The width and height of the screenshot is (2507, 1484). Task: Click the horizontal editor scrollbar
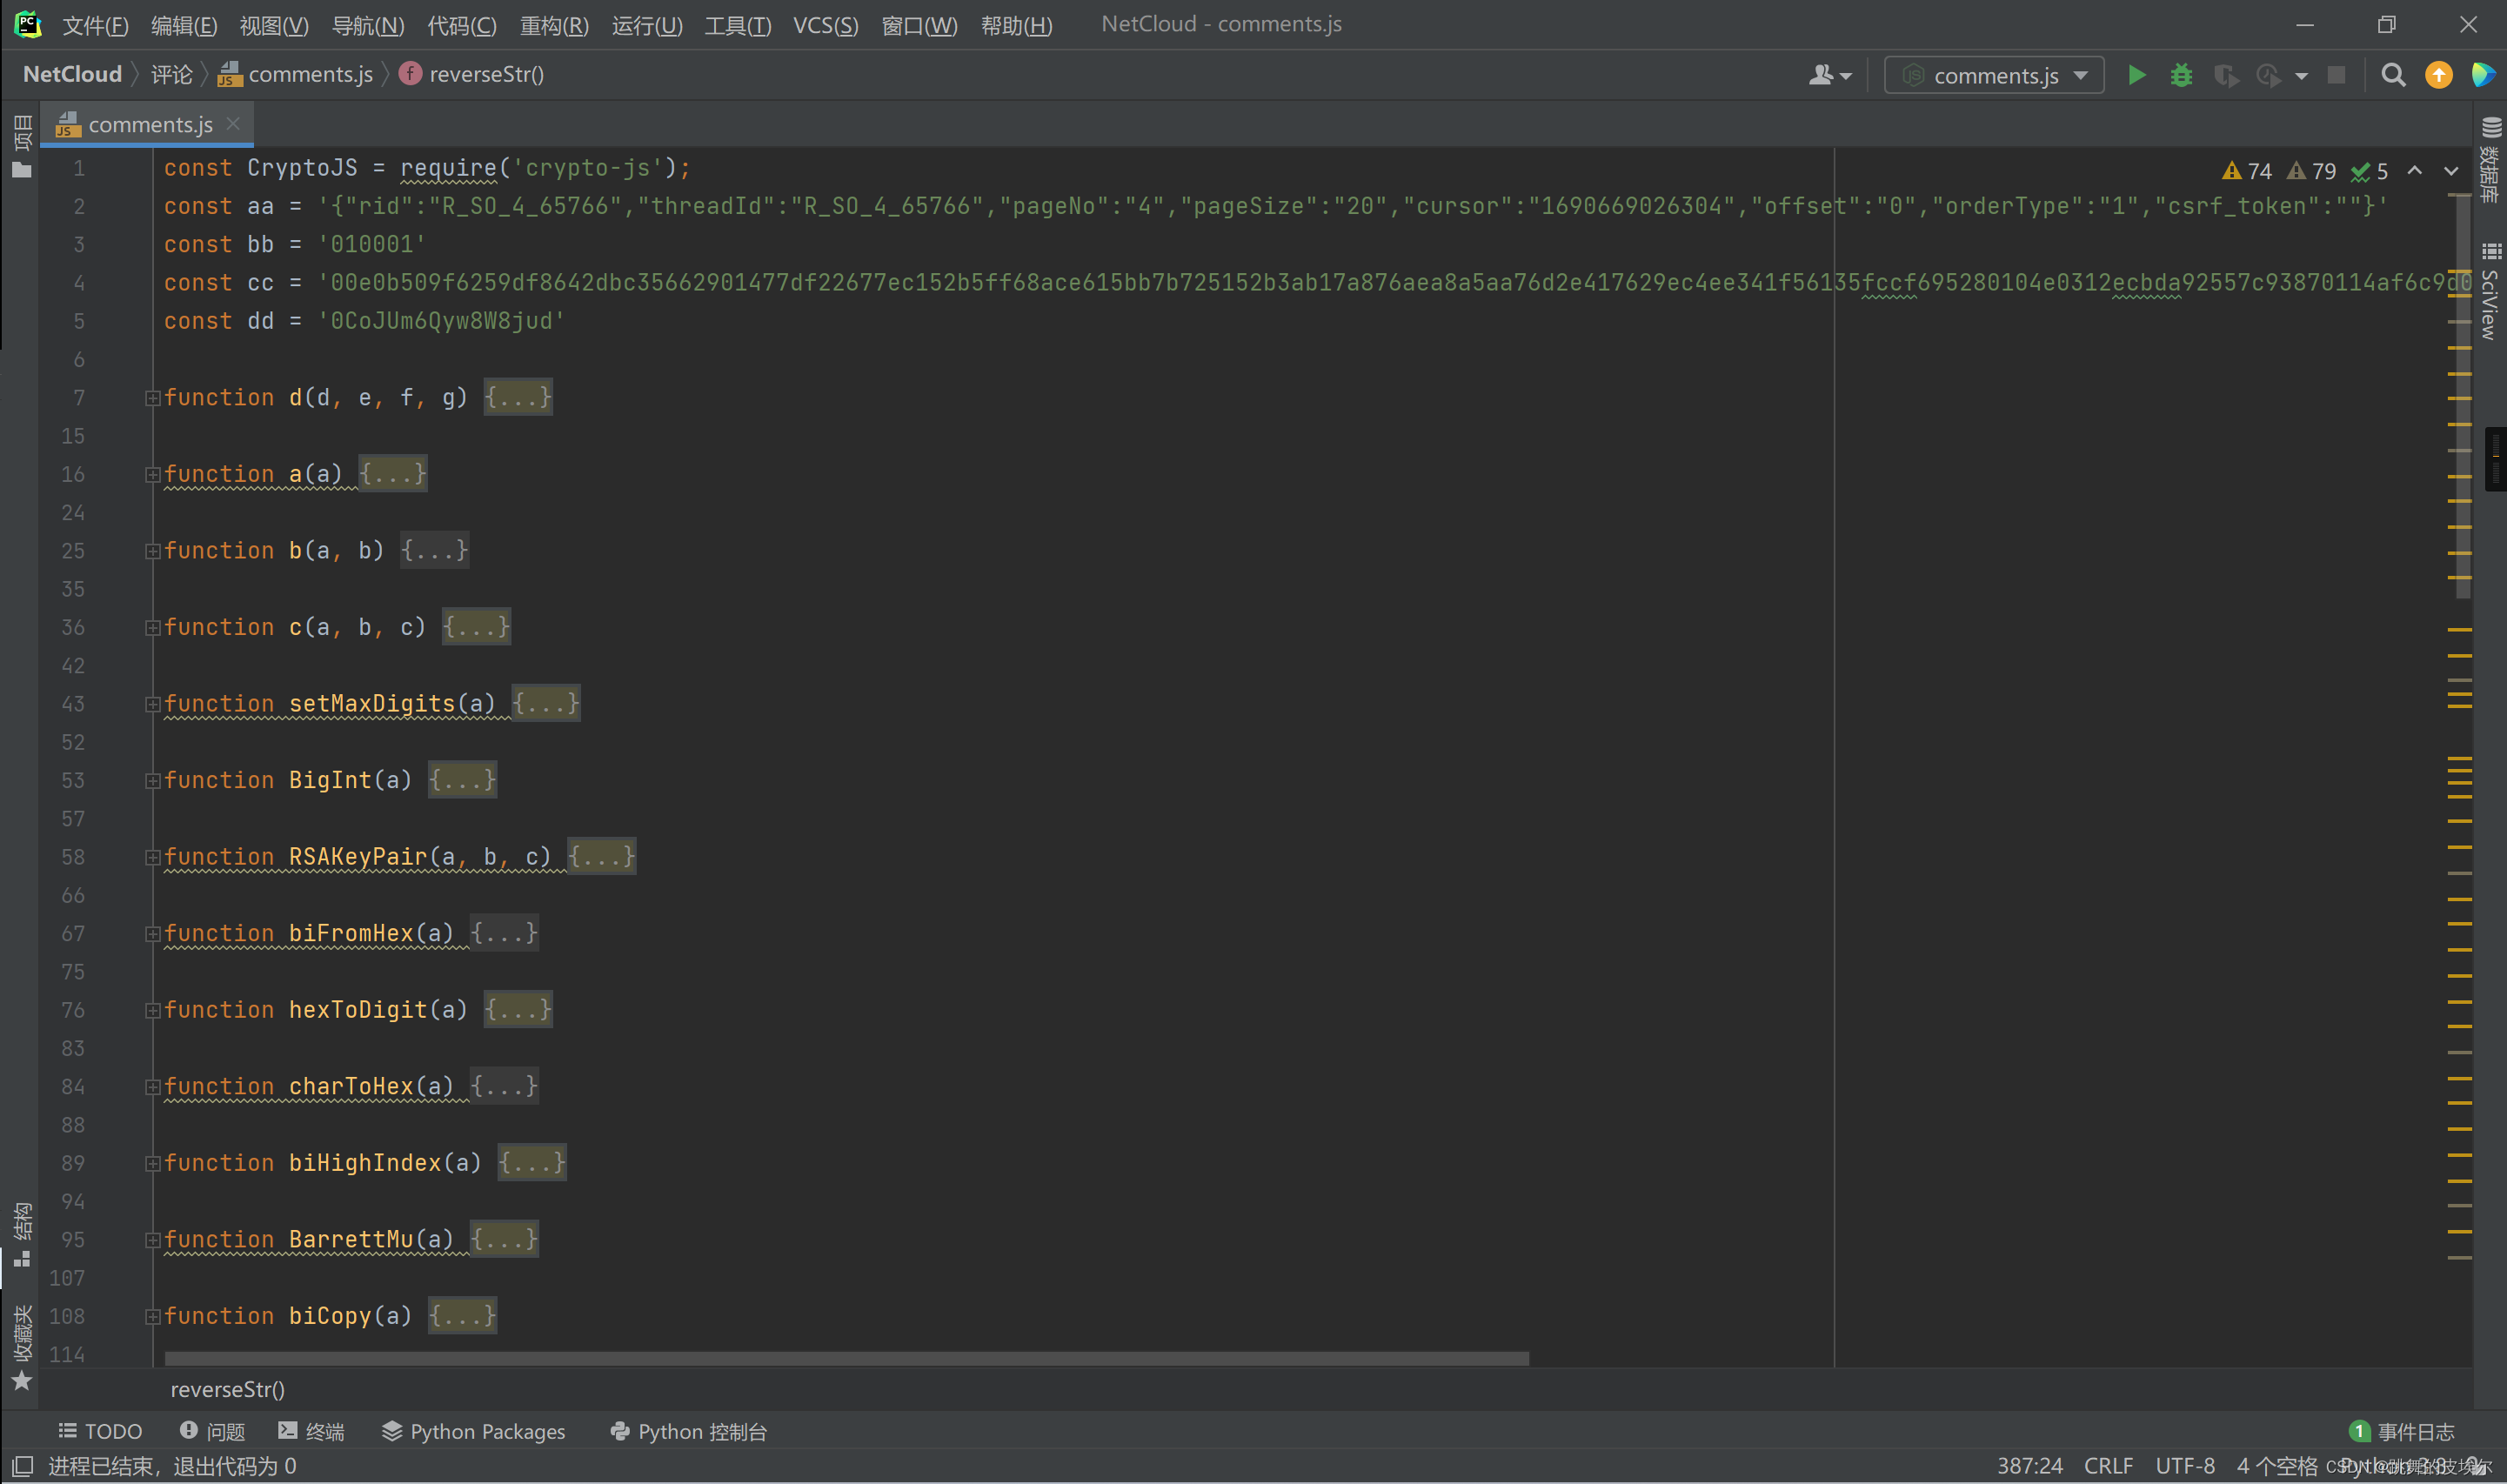846,1359
